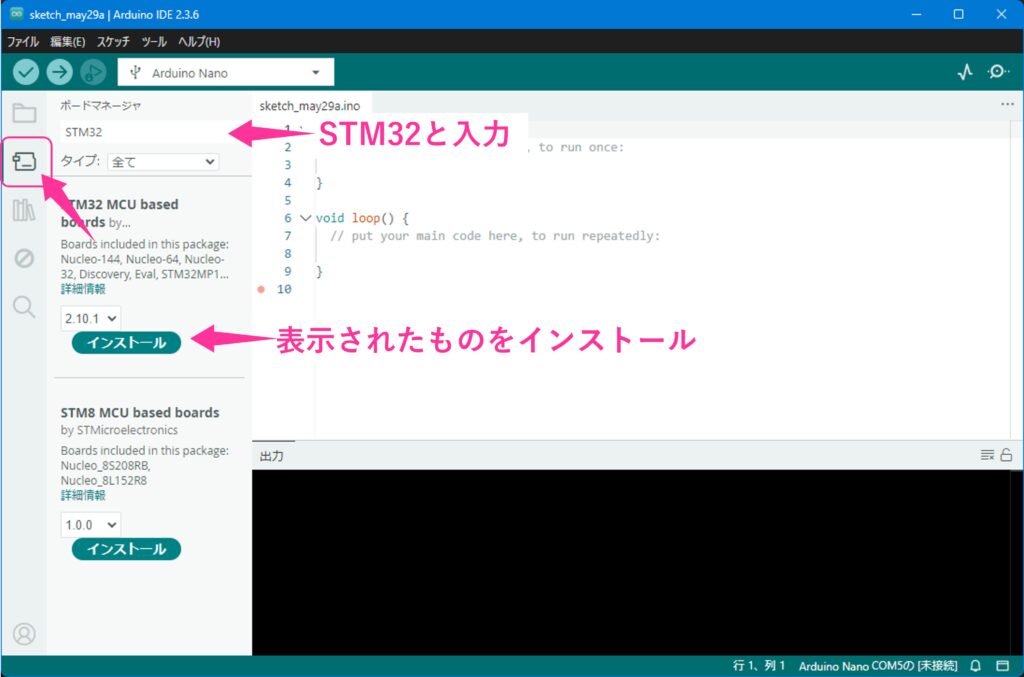Open the 2.10.1 version dropdown

tap(91, 319)
